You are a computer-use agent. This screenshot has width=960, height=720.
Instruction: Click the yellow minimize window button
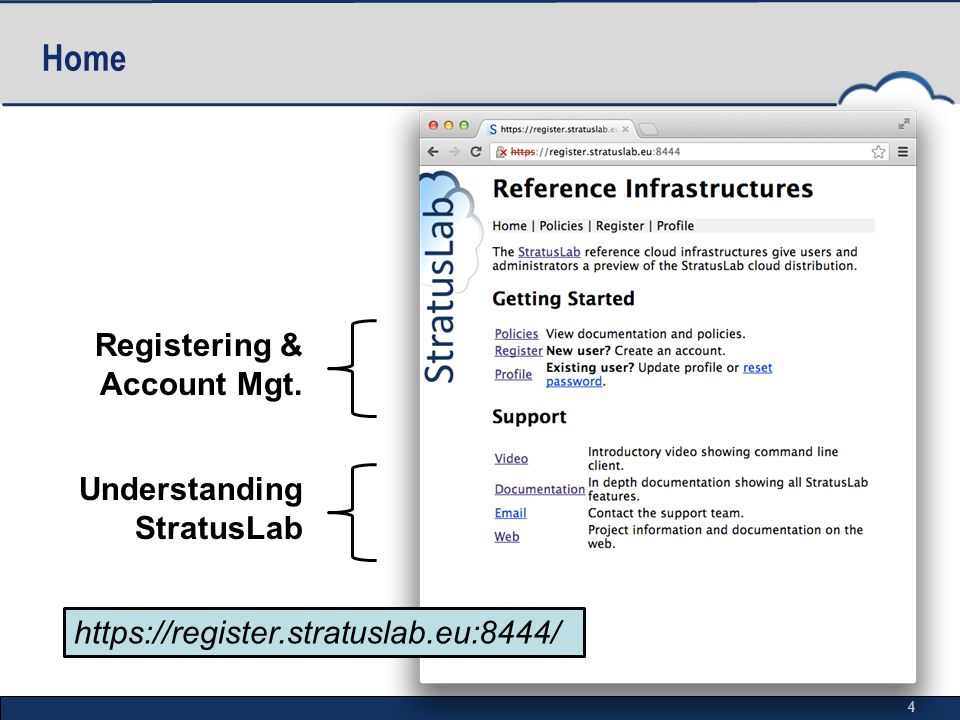tap(448, 125)
